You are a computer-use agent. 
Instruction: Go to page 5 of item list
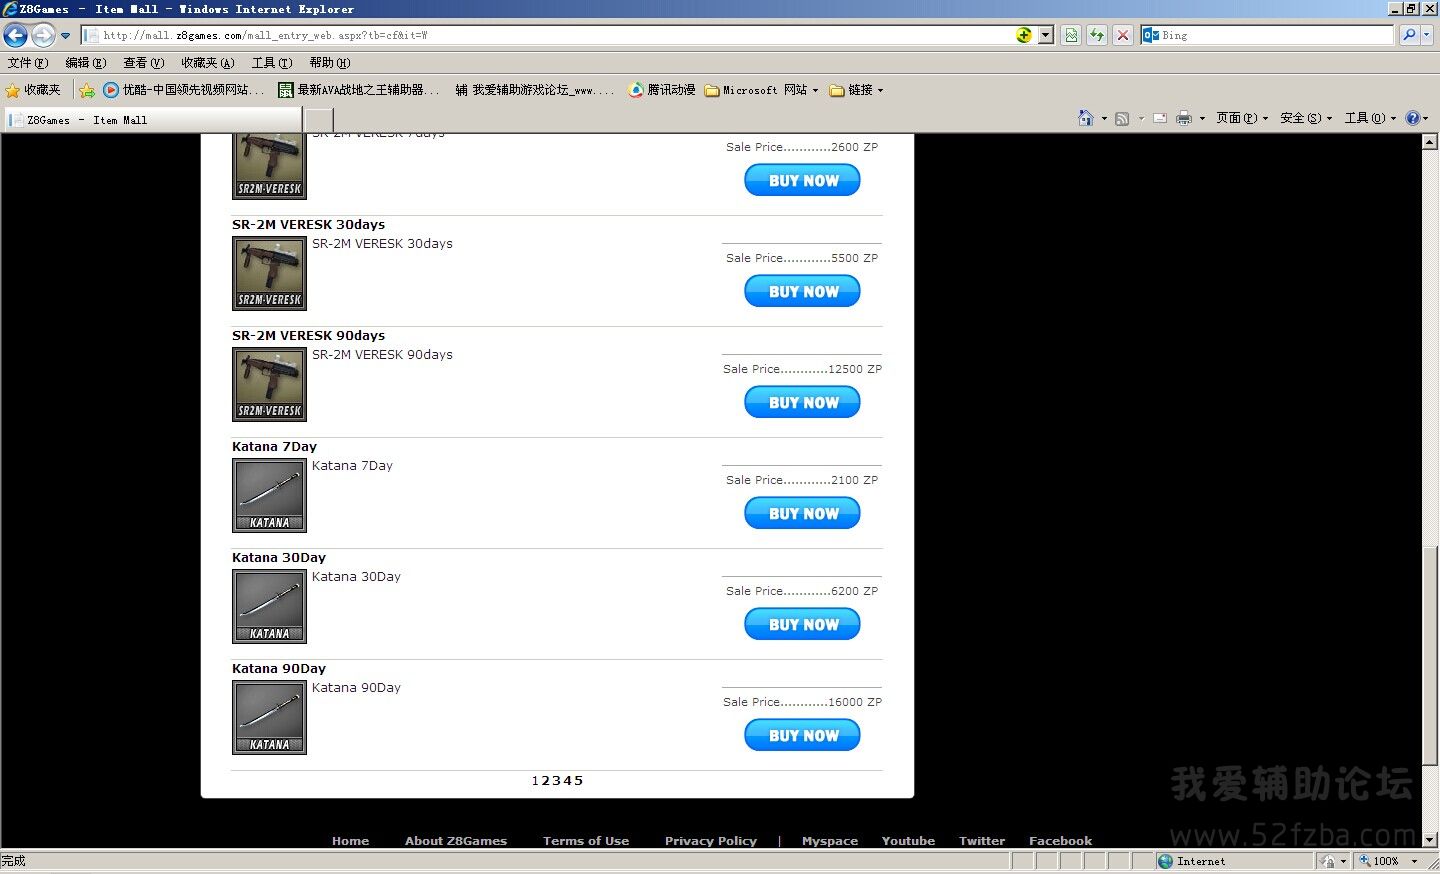click(579, 781)
